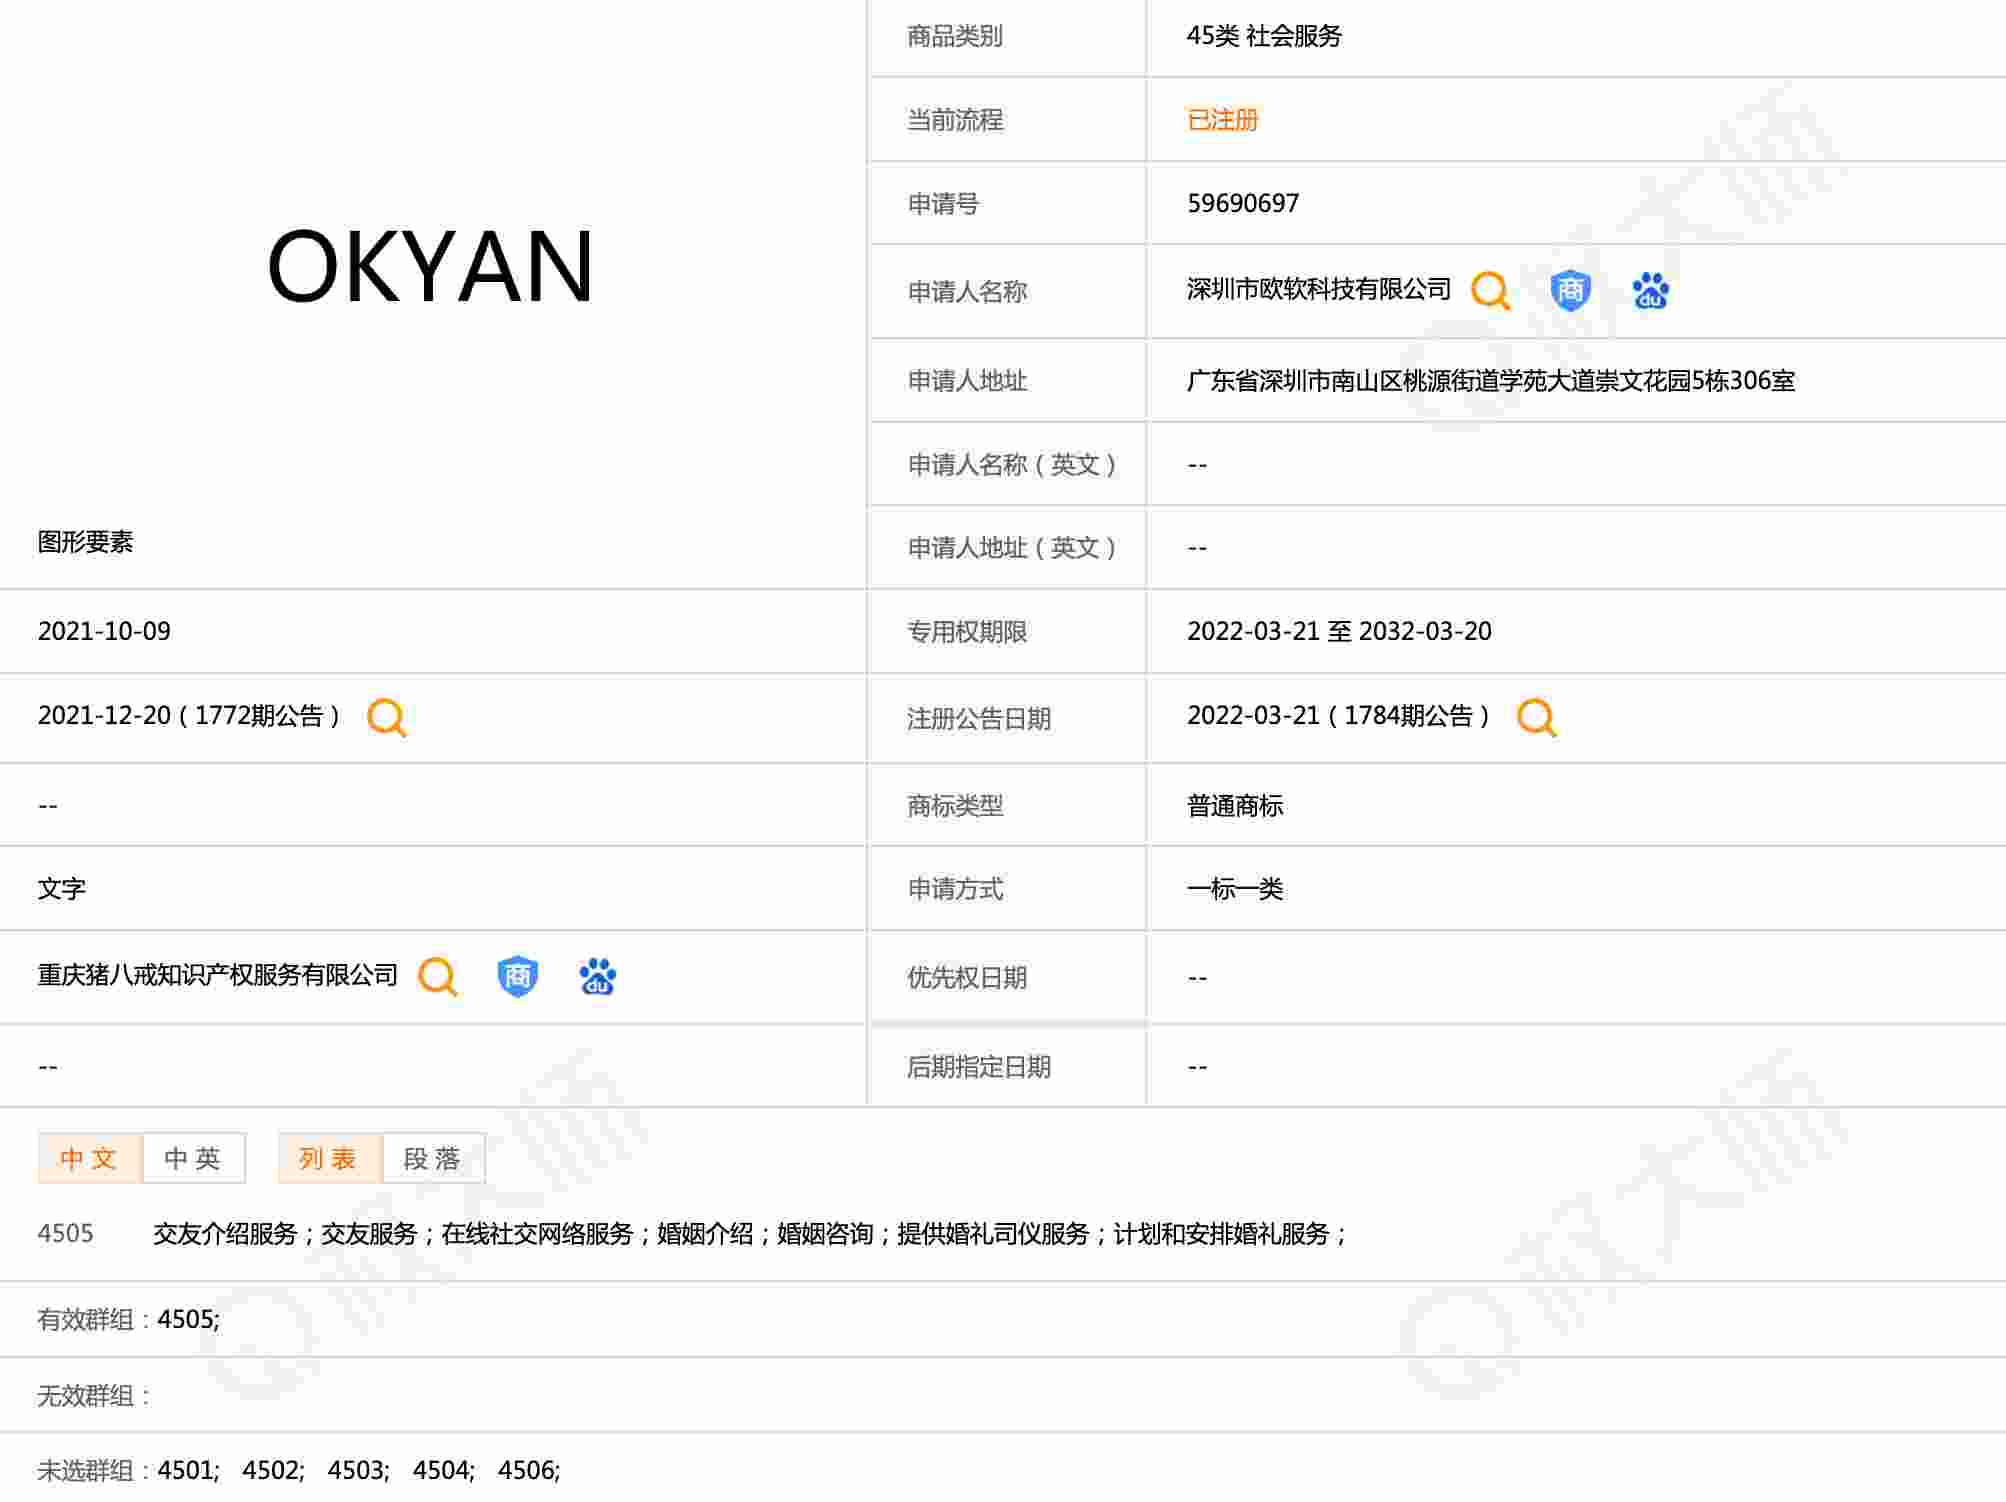Click application number 59690697

1242,203
